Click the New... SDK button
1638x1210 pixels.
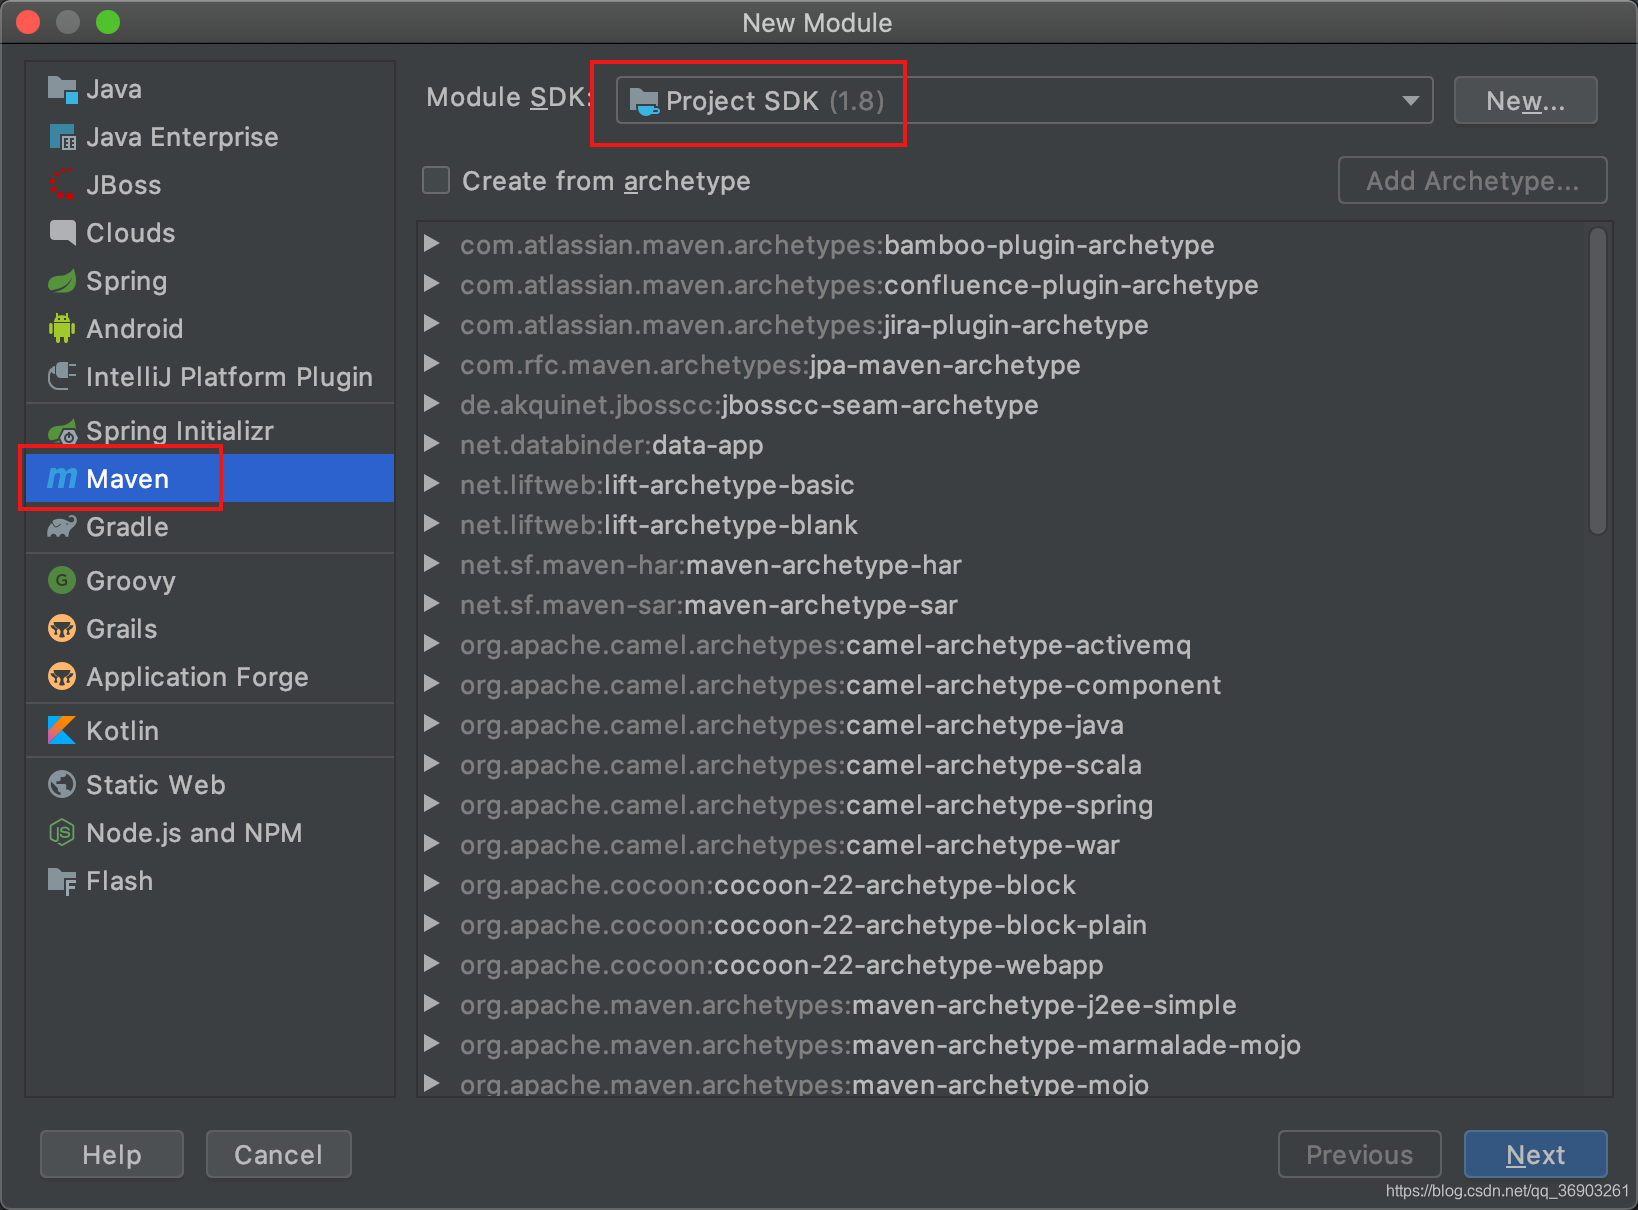tap(1525, 100)
